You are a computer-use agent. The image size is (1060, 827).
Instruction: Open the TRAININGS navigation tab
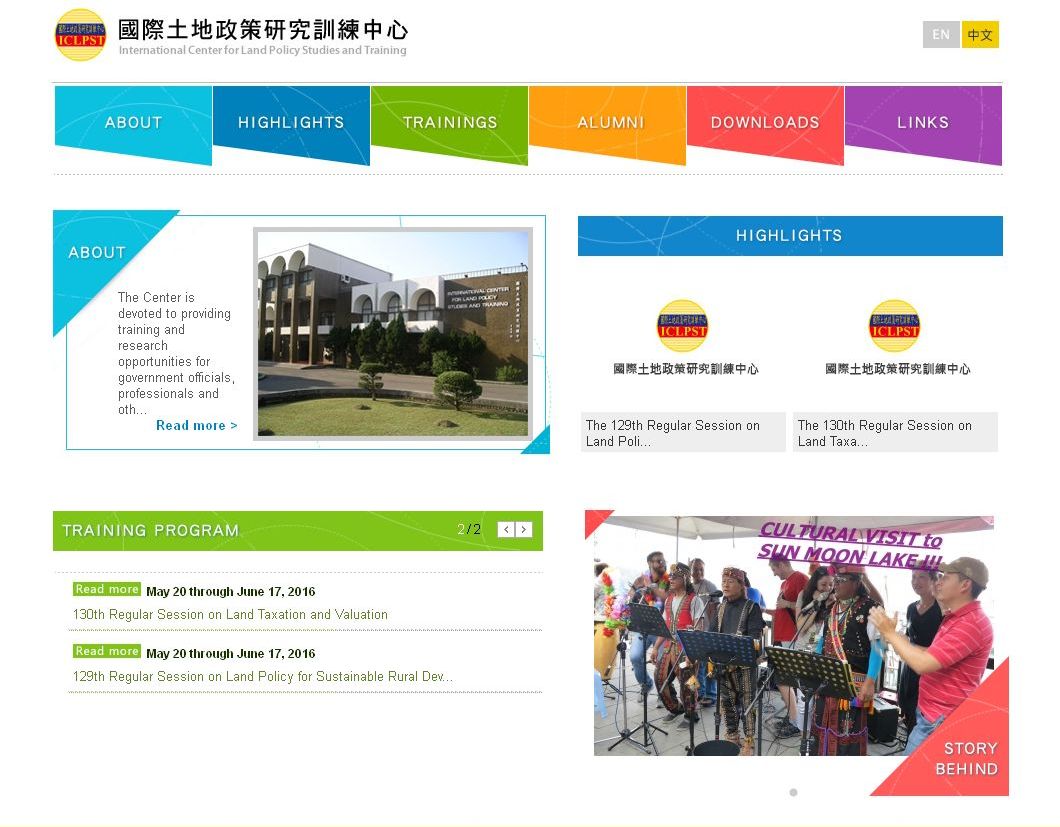pyautogui.click(x=449, y=123)
